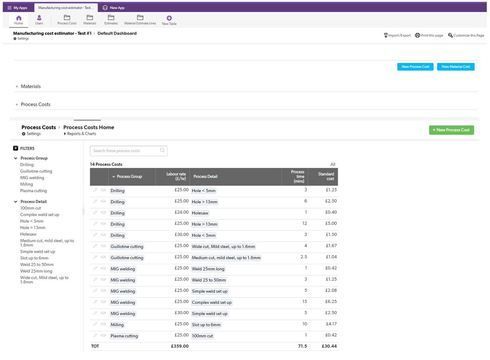The width and height of the screenshot is (490, 360).
Task: View the Holesaw row with the eye icon
Action: point(103,212)
